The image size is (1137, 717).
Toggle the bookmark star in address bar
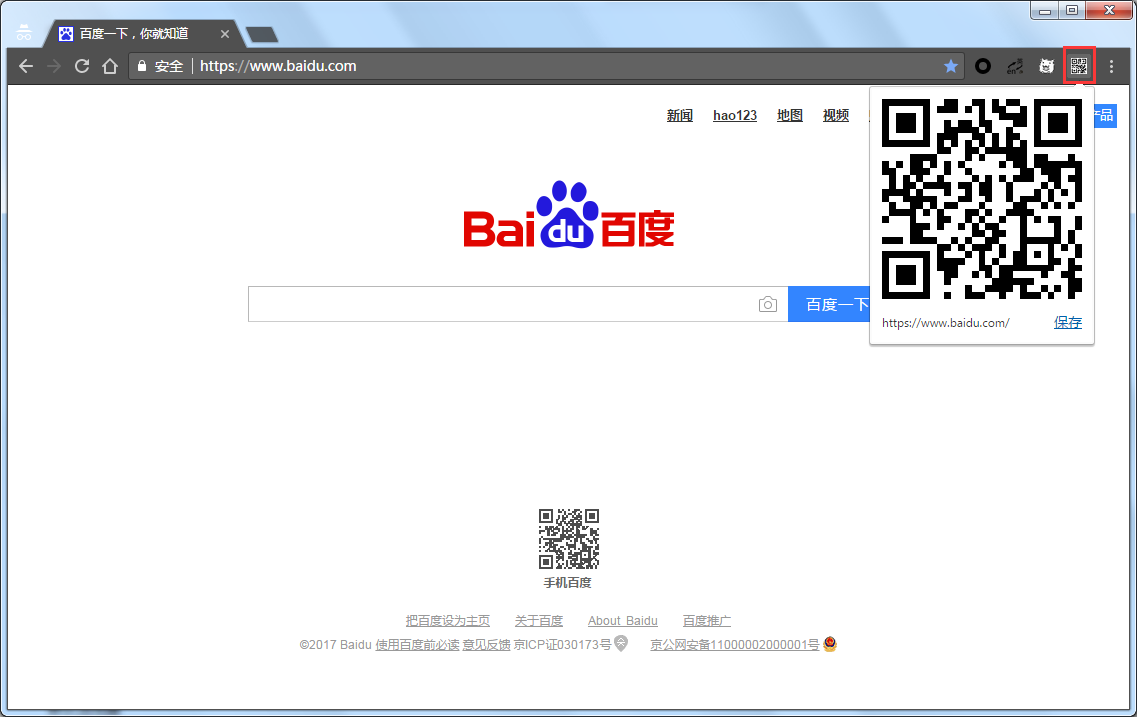click(951, 66)
